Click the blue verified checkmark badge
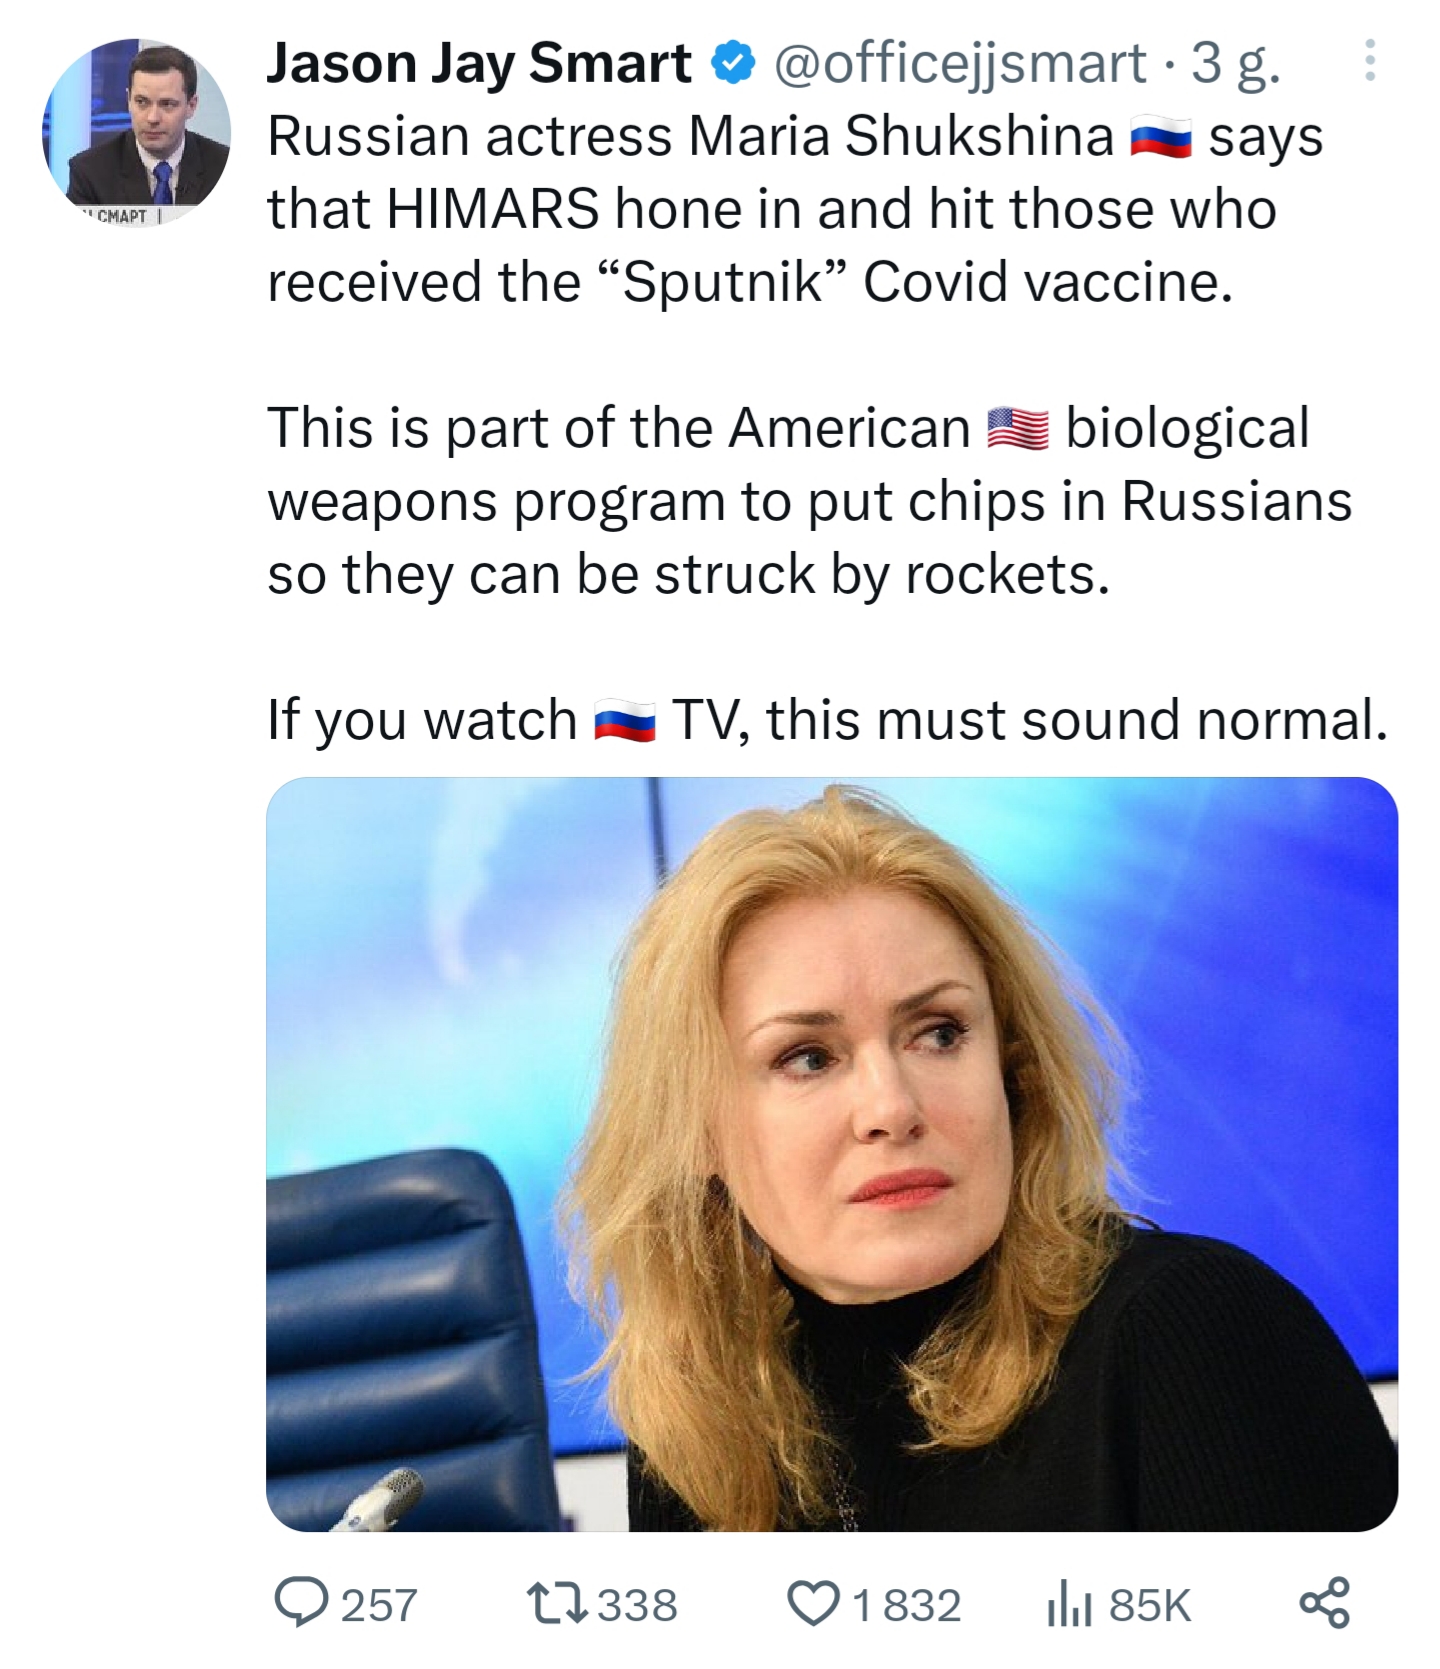 732,64
